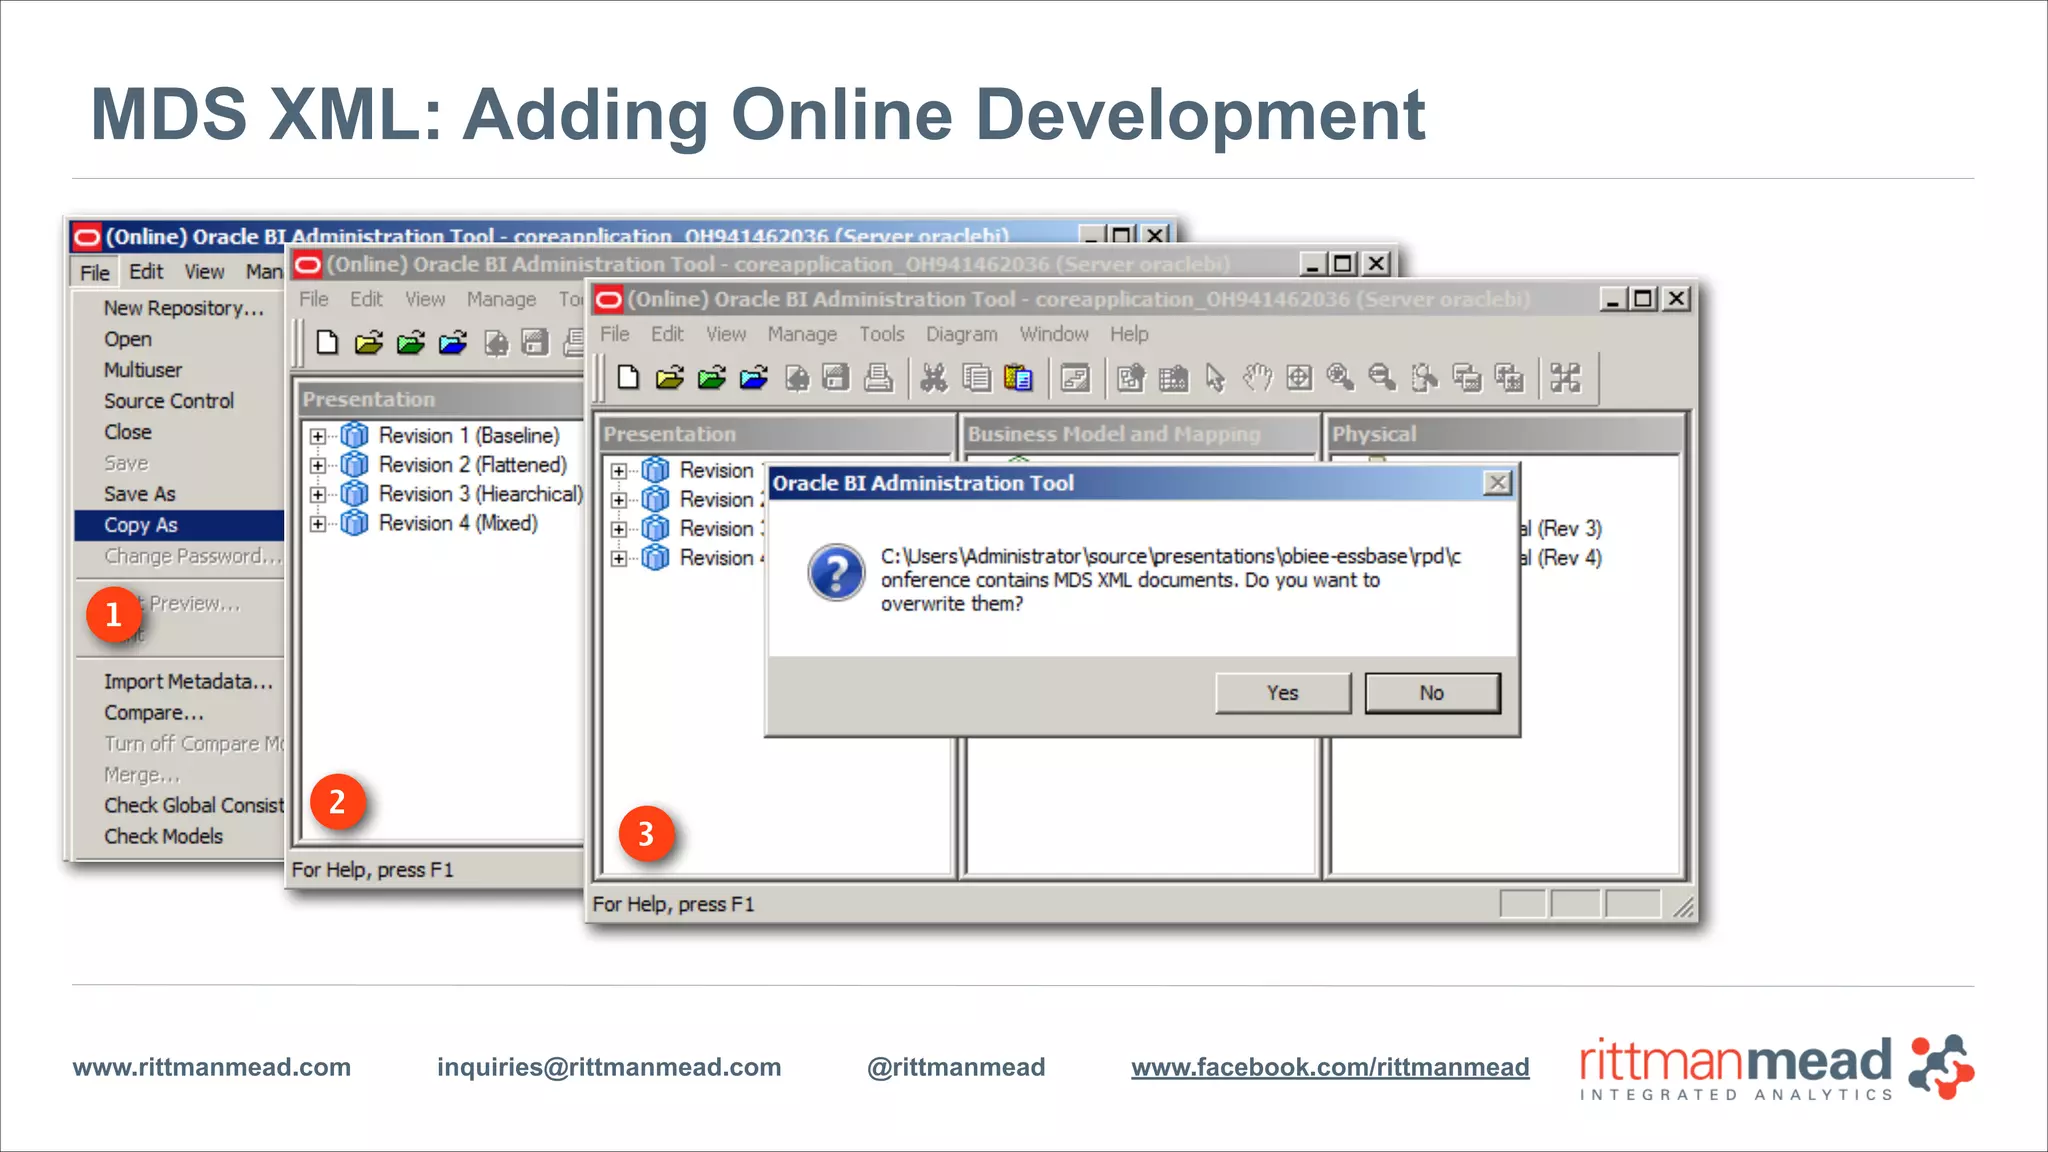Expand the Revision 1 (Baseline) tree node
The image size is (2048, 1152).
tap(318, 436)
